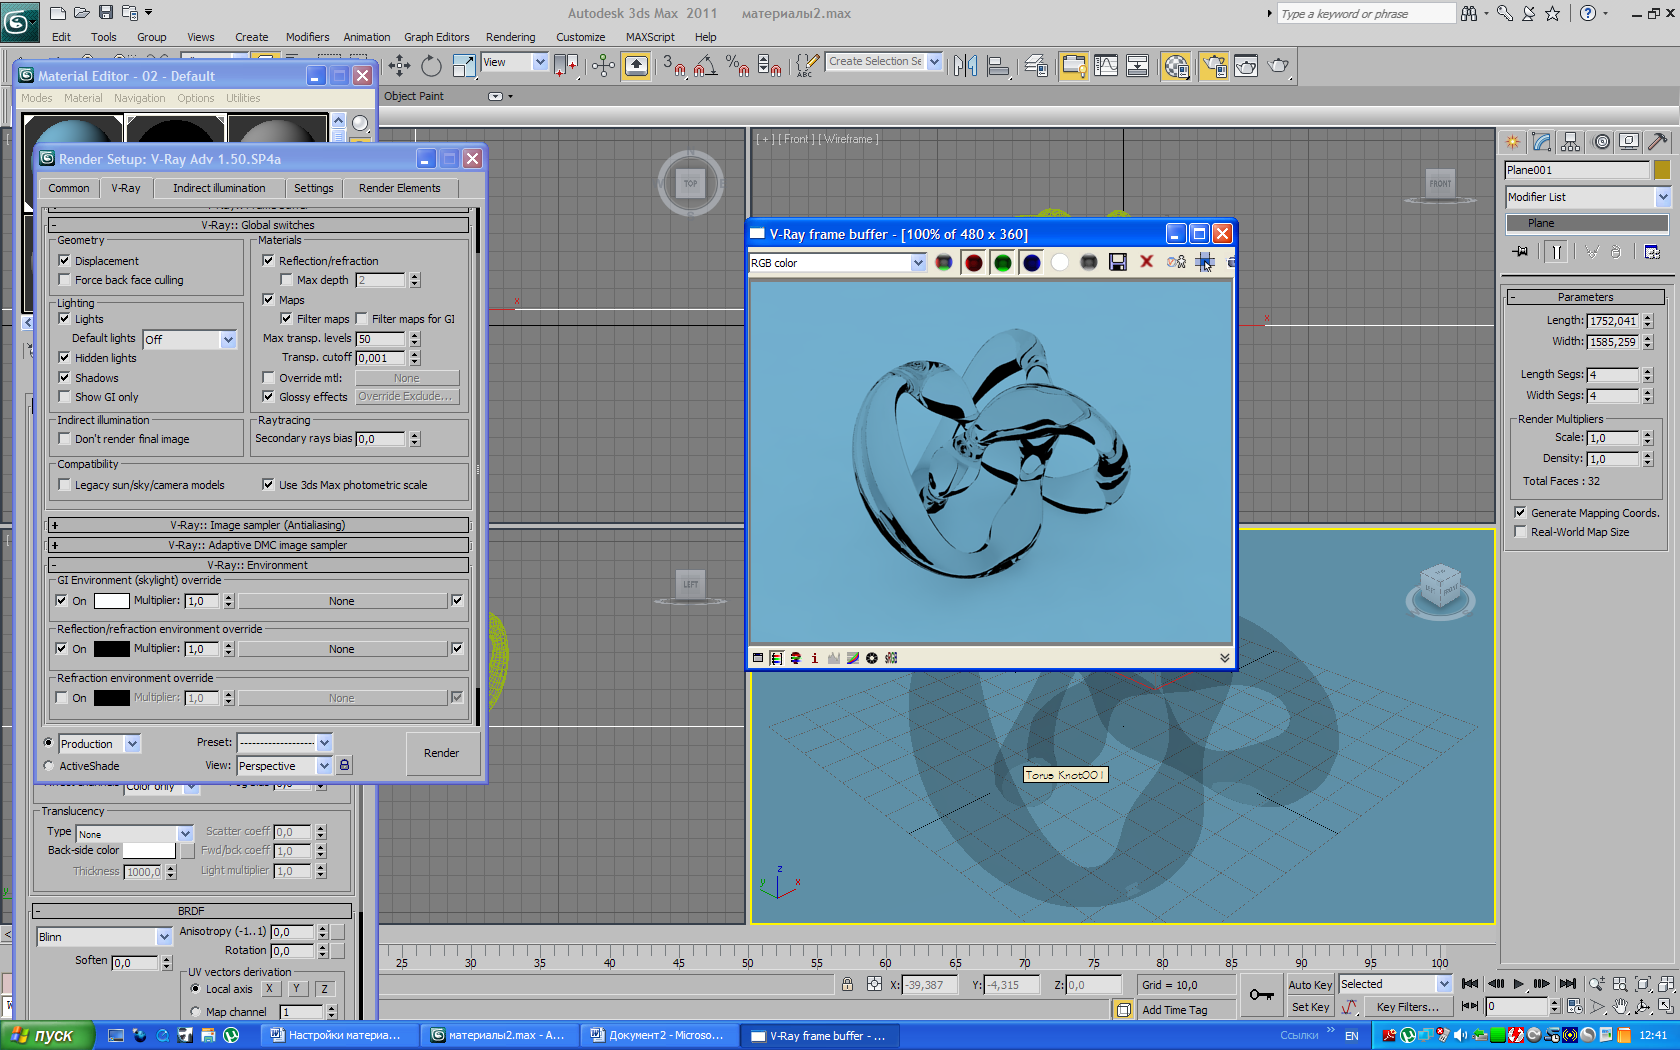Enable Show GI only checkbox
The height and width of the screenshot is (1050, 1680).
click(x=64, y=397)
